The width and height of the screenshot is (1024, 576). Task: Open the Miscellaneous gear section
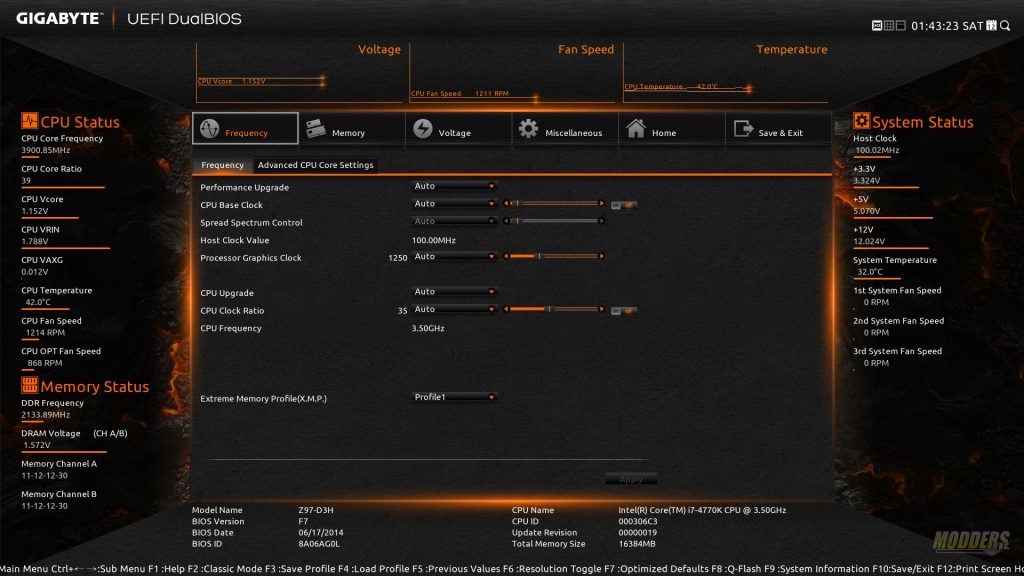[528, 129]
